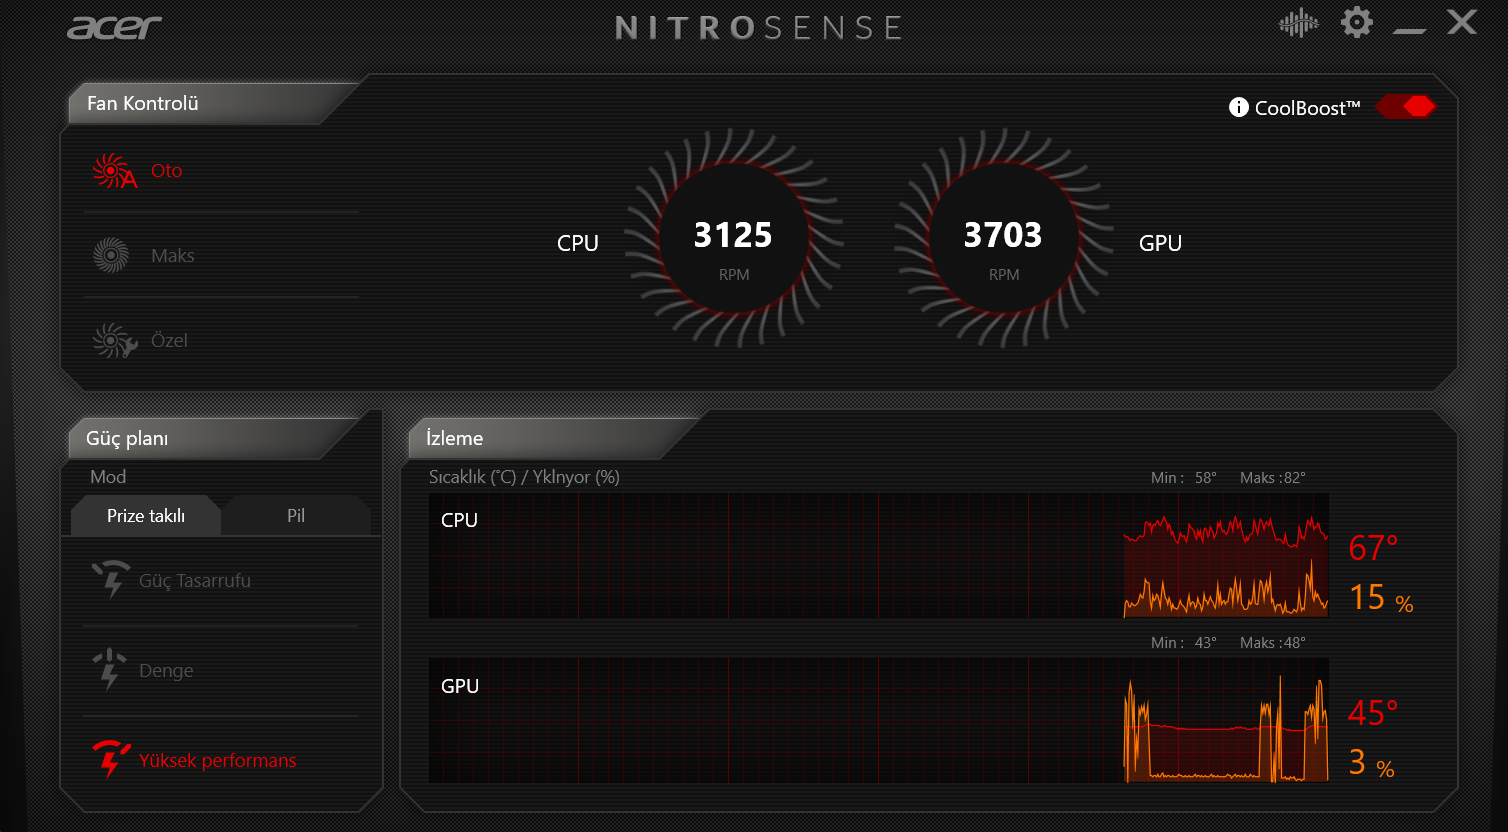The image size is (1508, 832).
Task: Click the Yüksek performans lightning icon
Action: pyautogui.click(x=111, y=760)
